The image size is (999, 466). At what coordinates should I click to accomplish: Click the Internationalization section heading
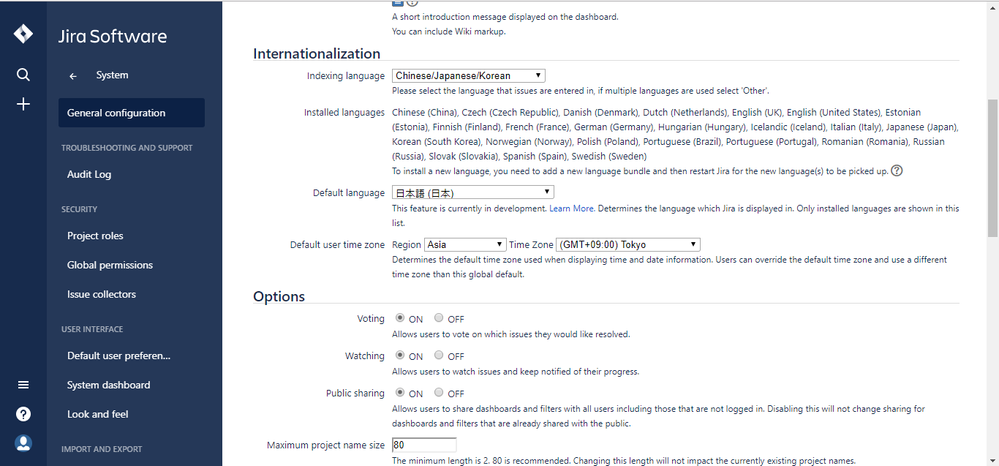tap(317, 54)
